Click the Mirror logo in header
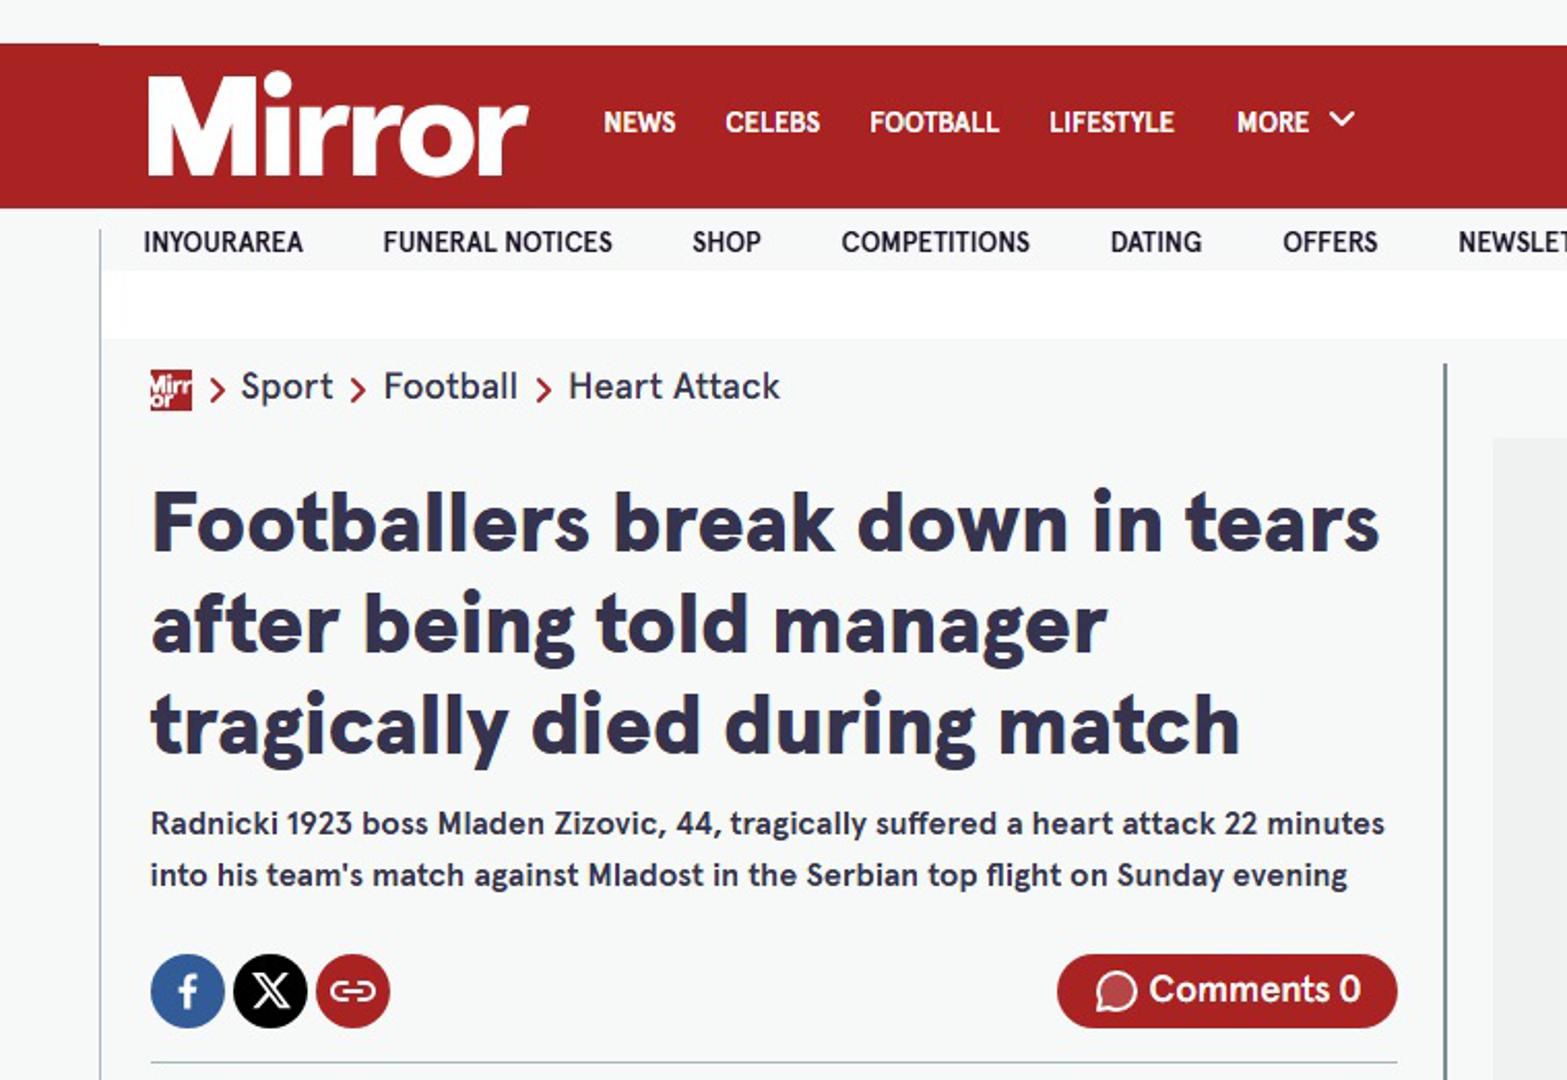The height and width of the screenshot is (1080, 1567). pyautogui.click(x=337, y=126)
